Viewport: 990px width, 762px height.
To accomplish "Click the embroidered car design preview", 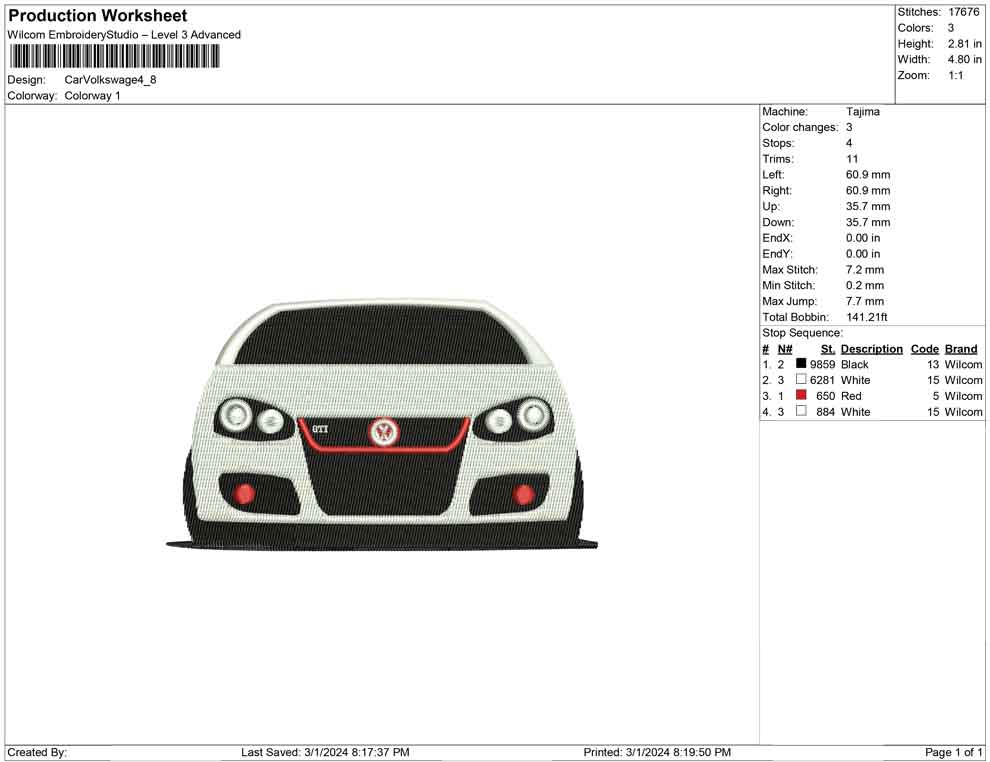I will click(x=382, y=424).
